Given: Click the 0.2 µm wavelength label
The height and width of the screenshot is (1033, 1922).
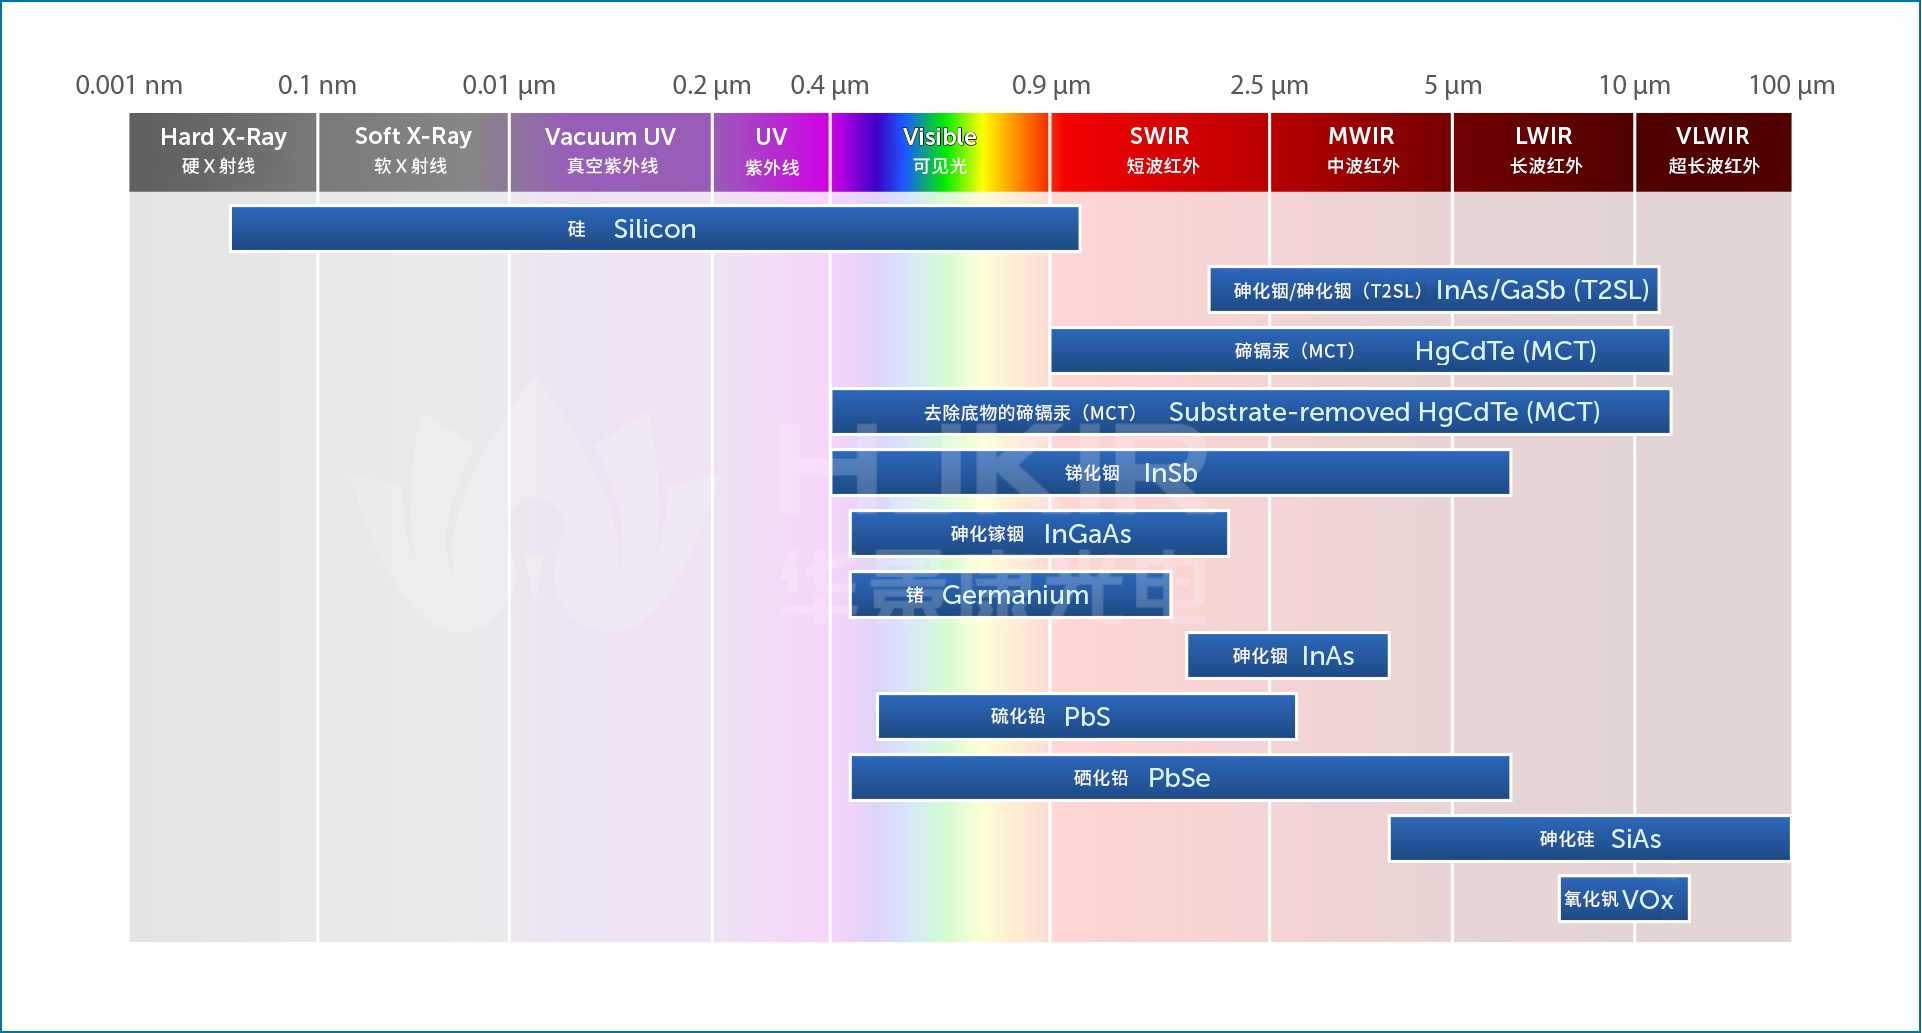Looking at the screenshot, I should coord(712,85).
